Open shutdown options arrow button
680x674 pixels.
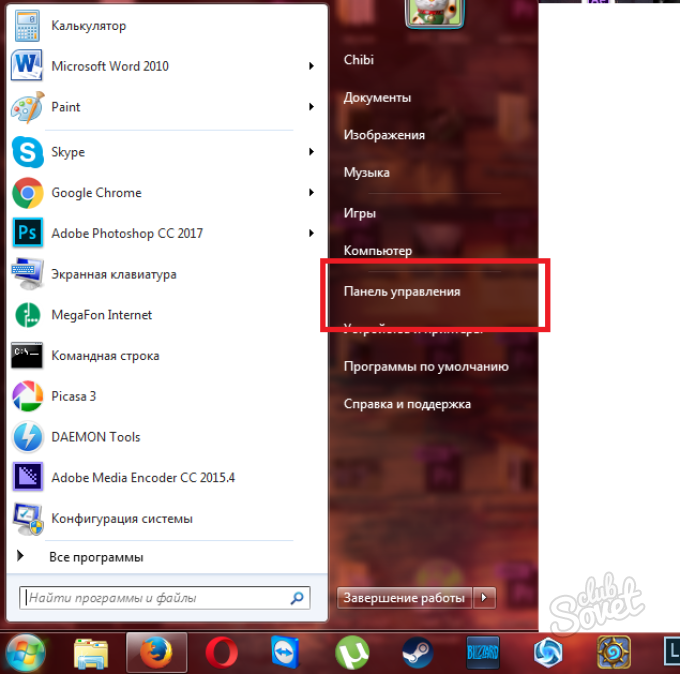click(485, 598)
